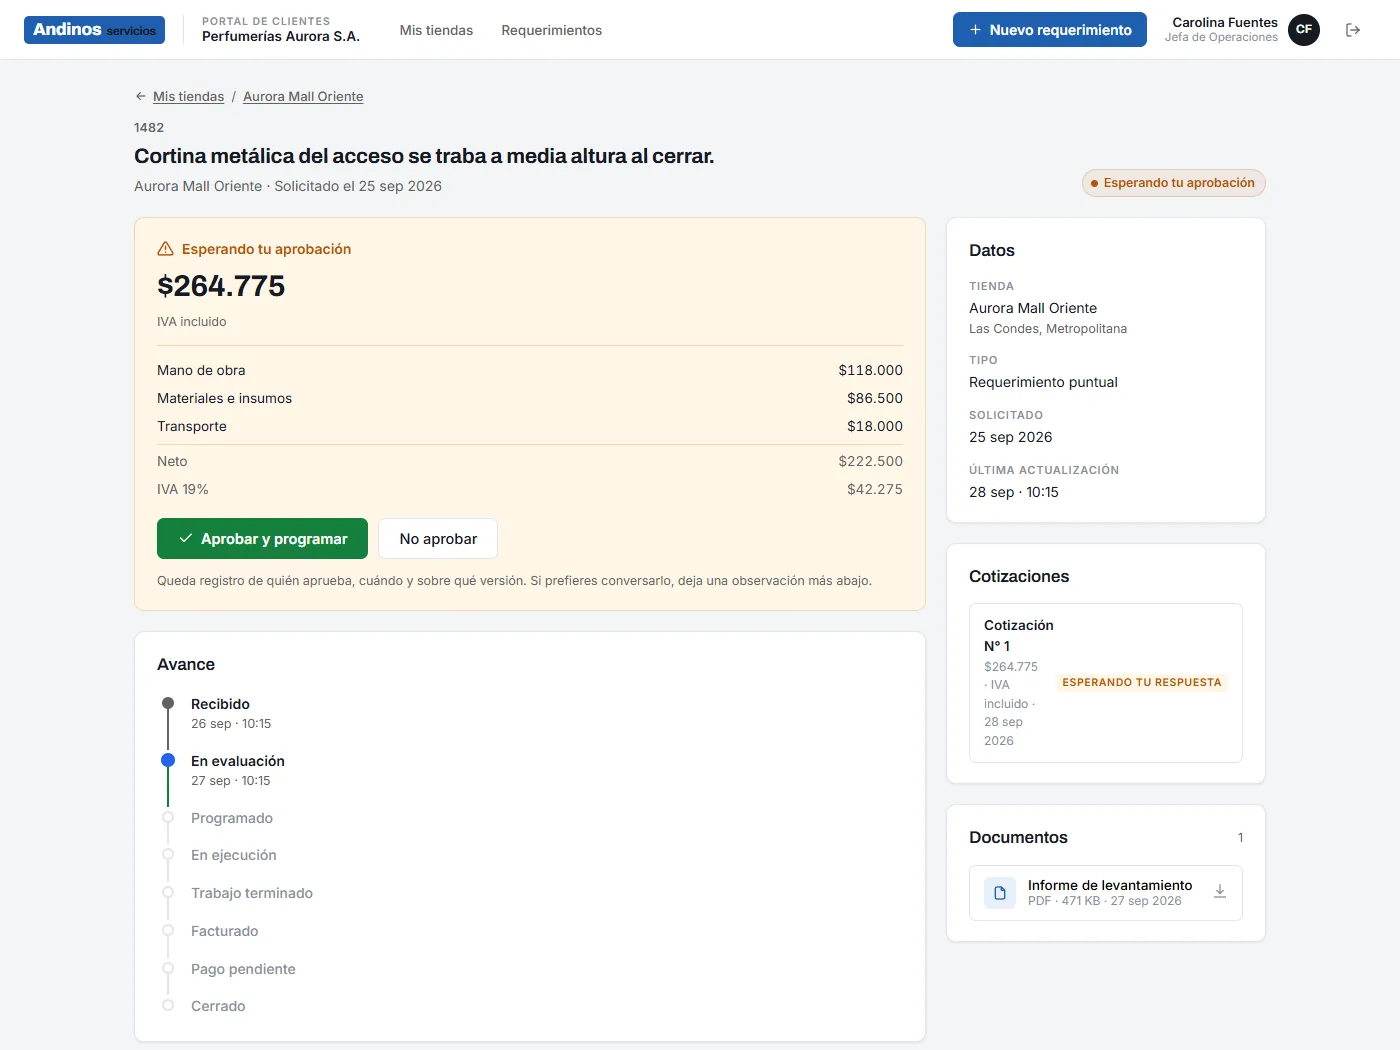Viewport: 1400px width, 1050px height.
Task: Click the No aprobar button
Action: (438, 539)
